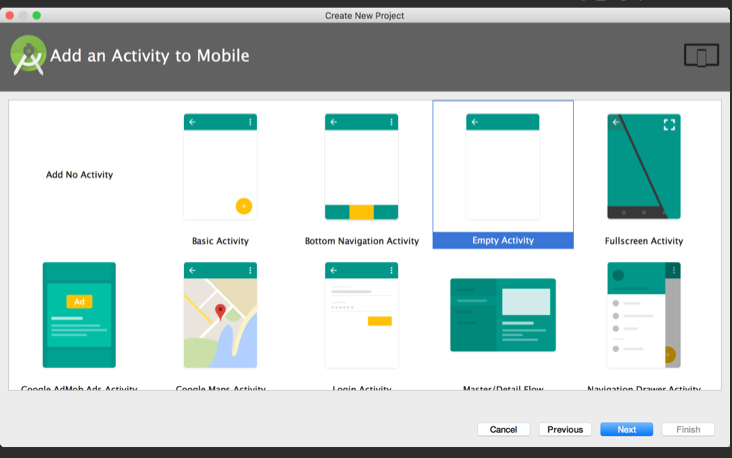Click the Bottom Navigation Activity label

pyautogui.click(x=362, y=241)
